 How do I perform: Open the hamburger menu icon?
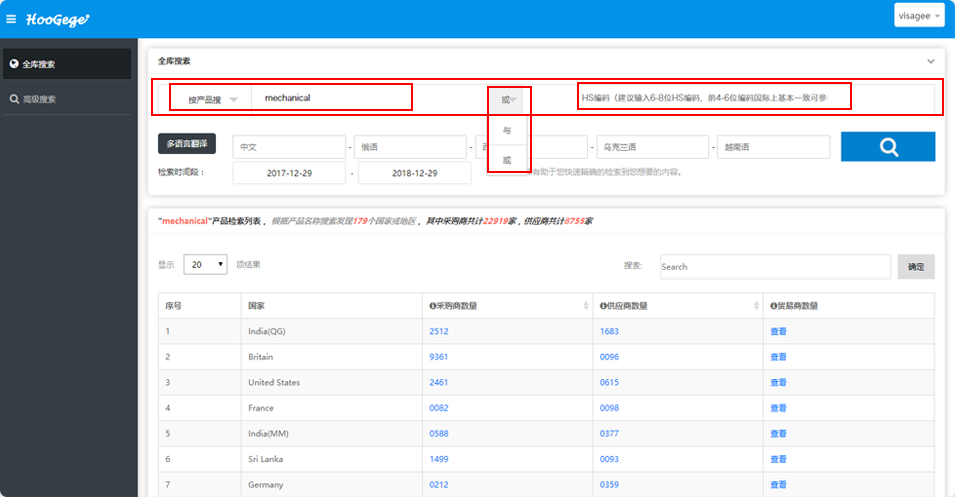tap(11, 19)
